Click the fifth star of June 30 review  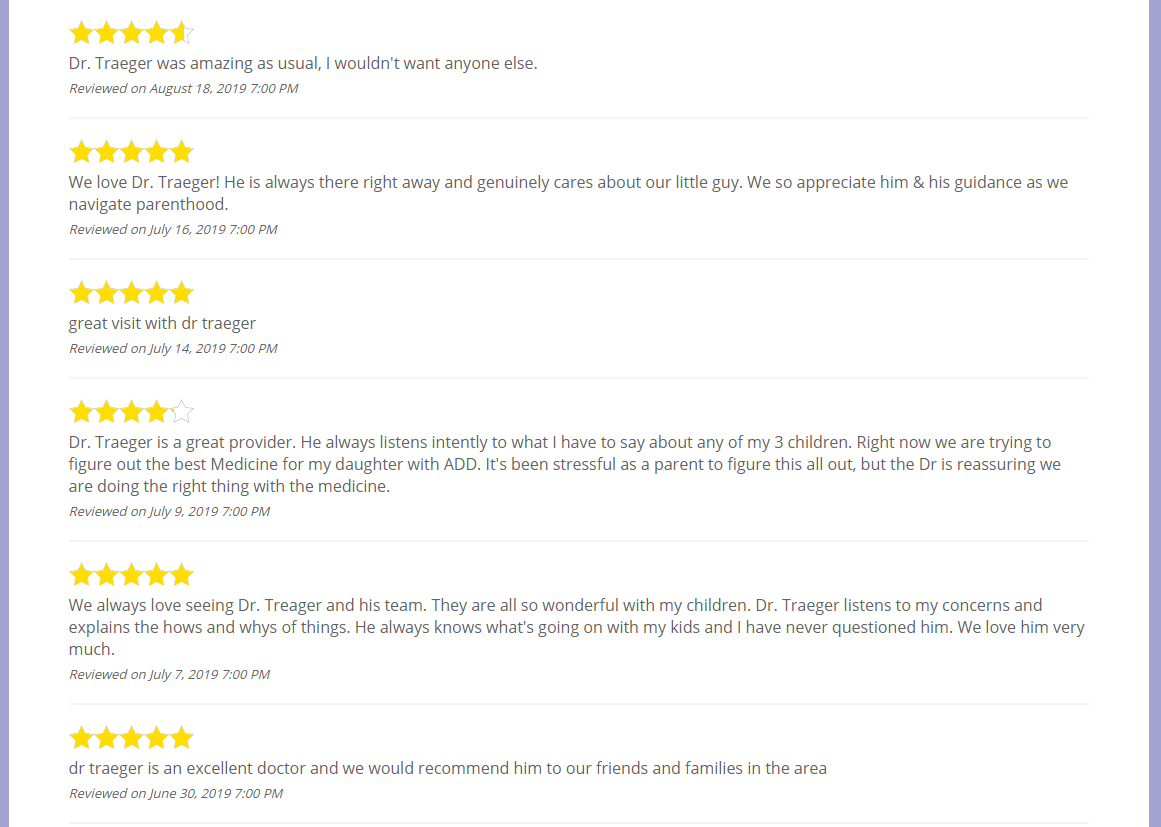[x=181, y=737]
